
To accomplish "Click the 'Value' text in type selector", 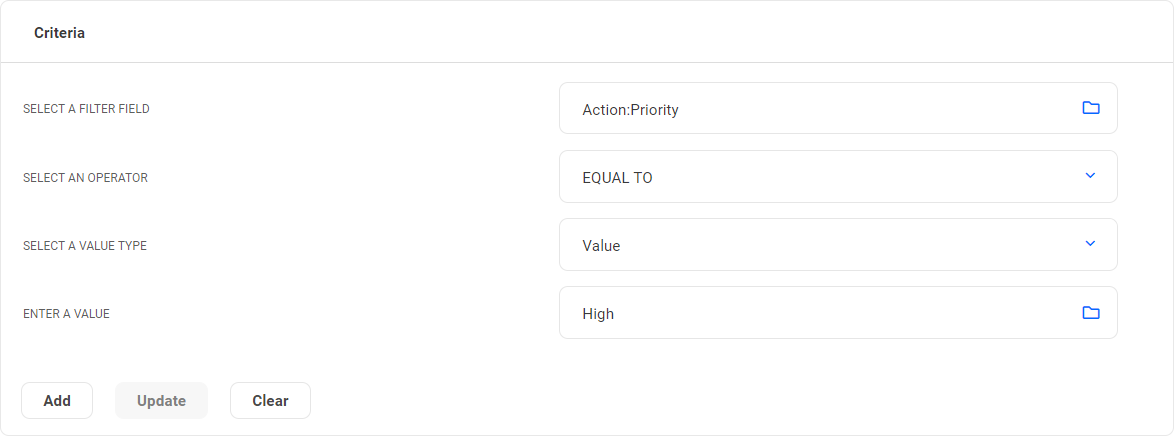I will pyautogui.click(x=601, y=246).
